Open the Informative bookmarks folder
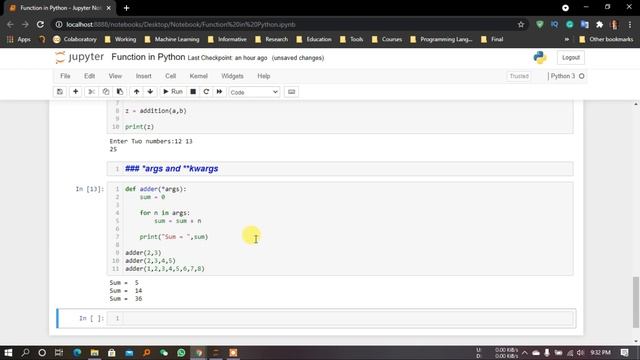 [x=227, y=40]
